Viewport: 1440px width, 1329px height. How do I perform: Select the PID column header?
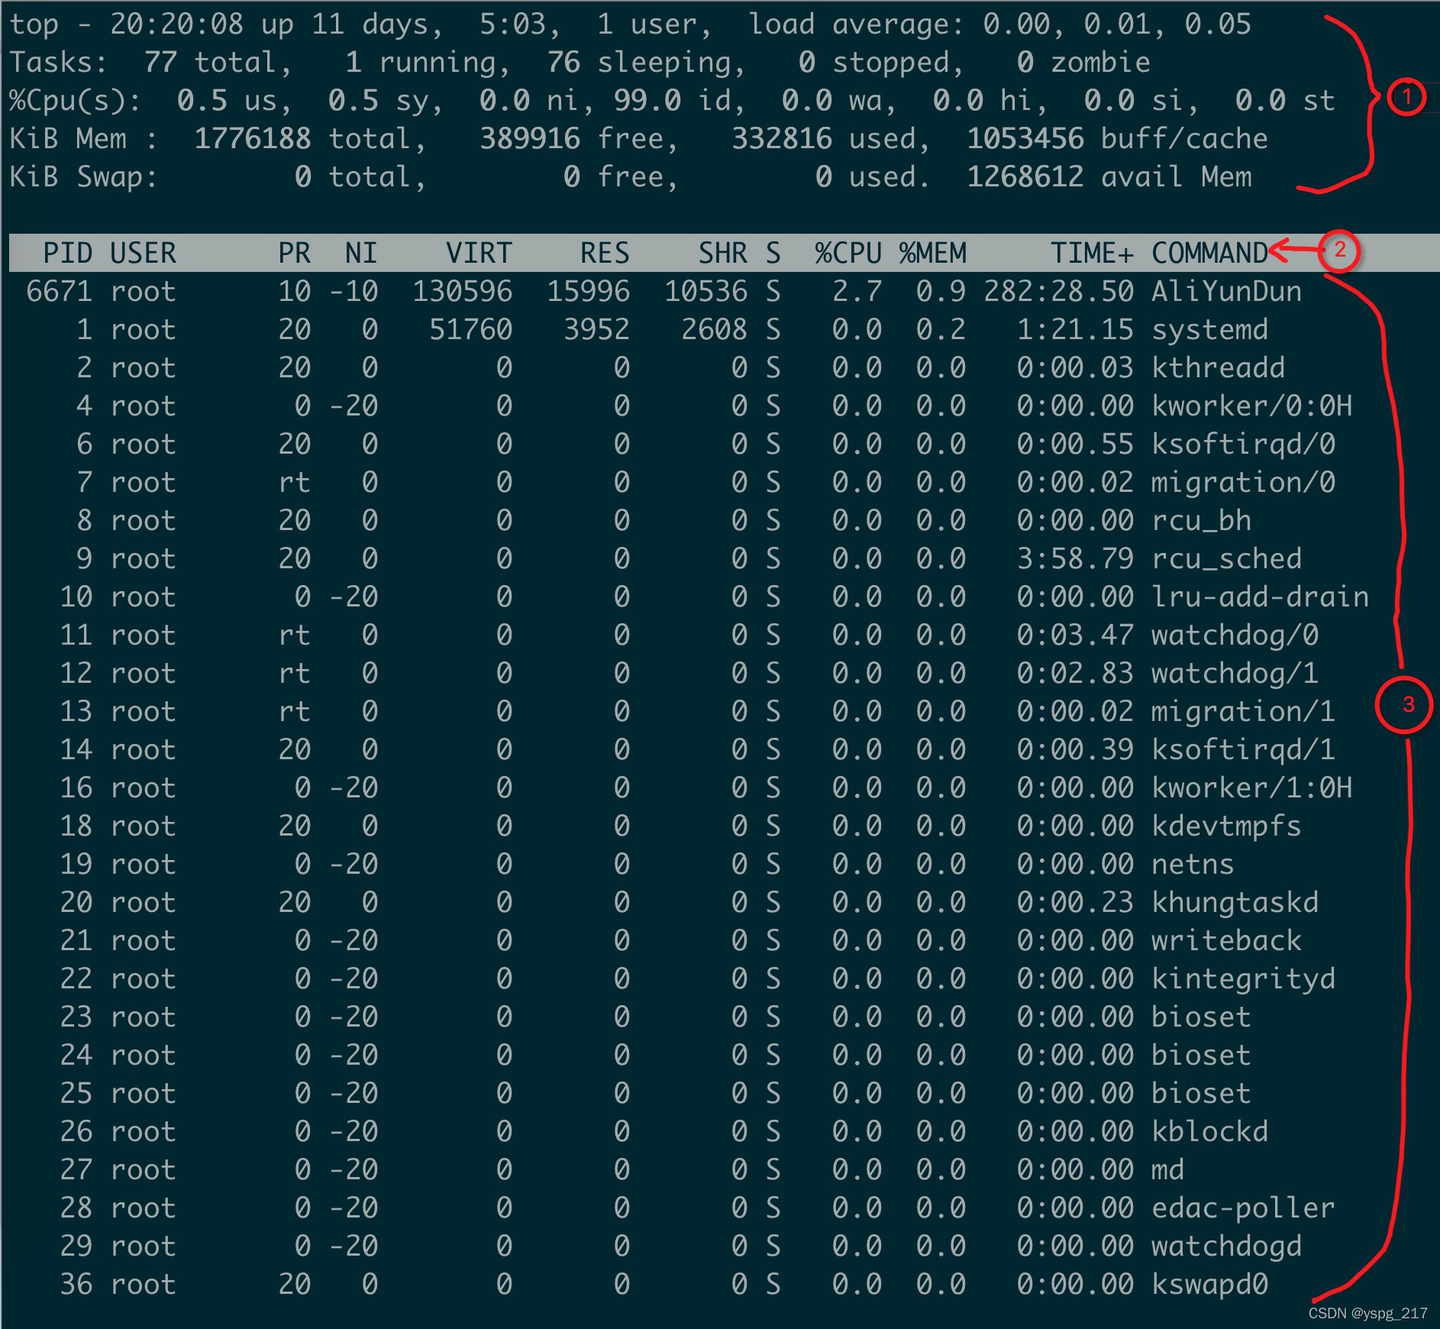point(66,253)
